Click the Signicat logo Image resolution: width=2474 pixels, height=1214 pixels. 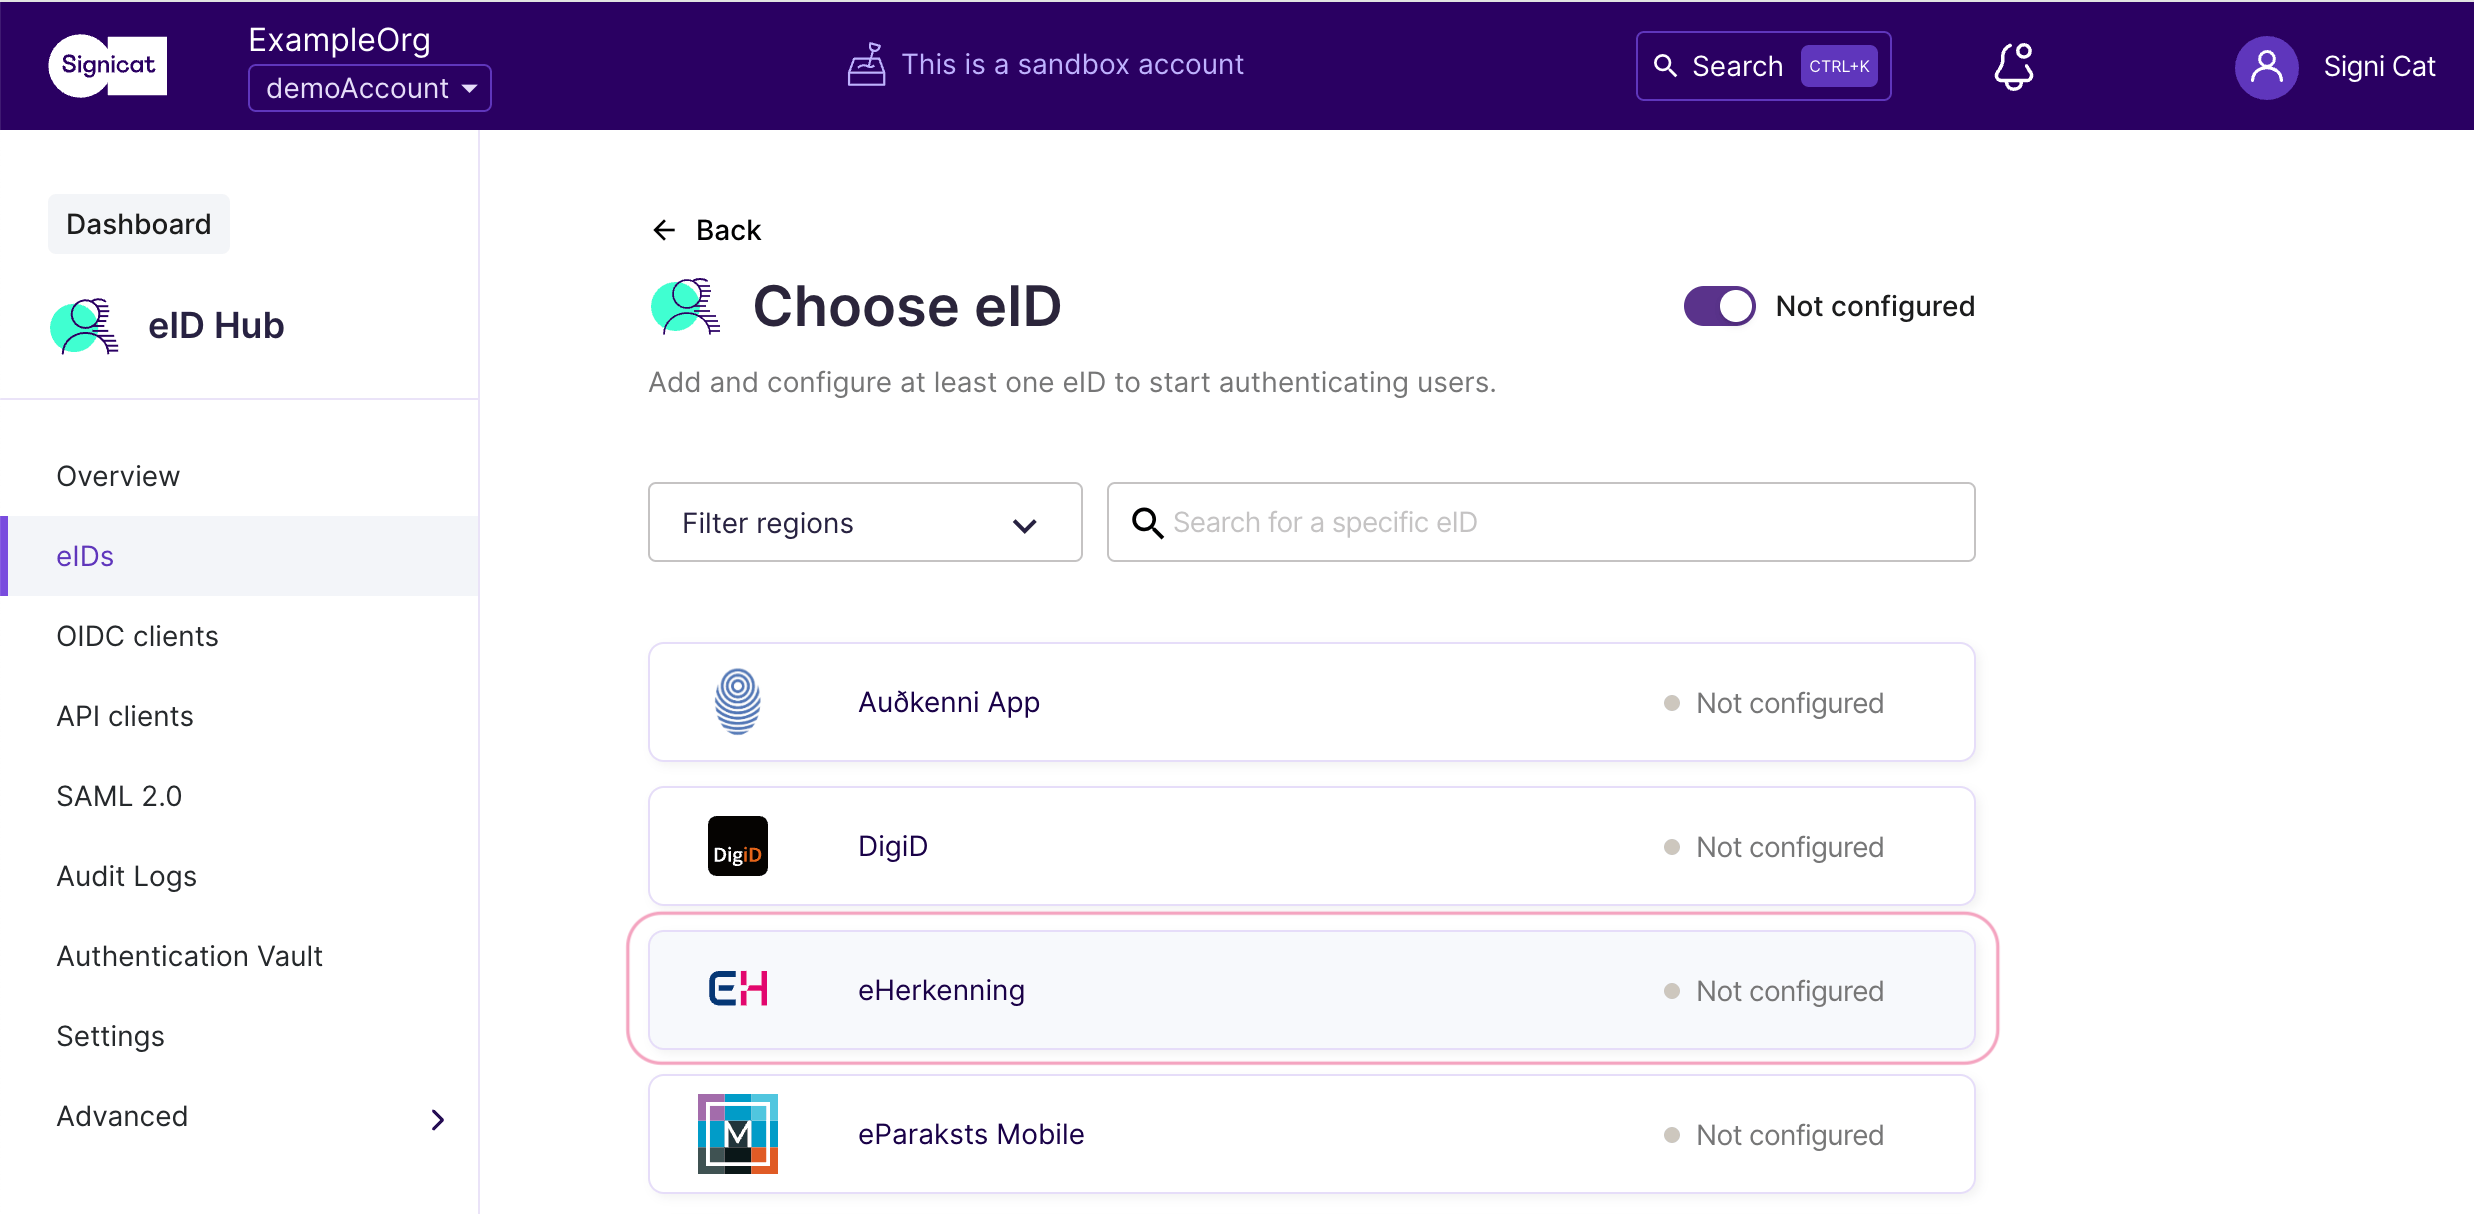click(106, 65)
